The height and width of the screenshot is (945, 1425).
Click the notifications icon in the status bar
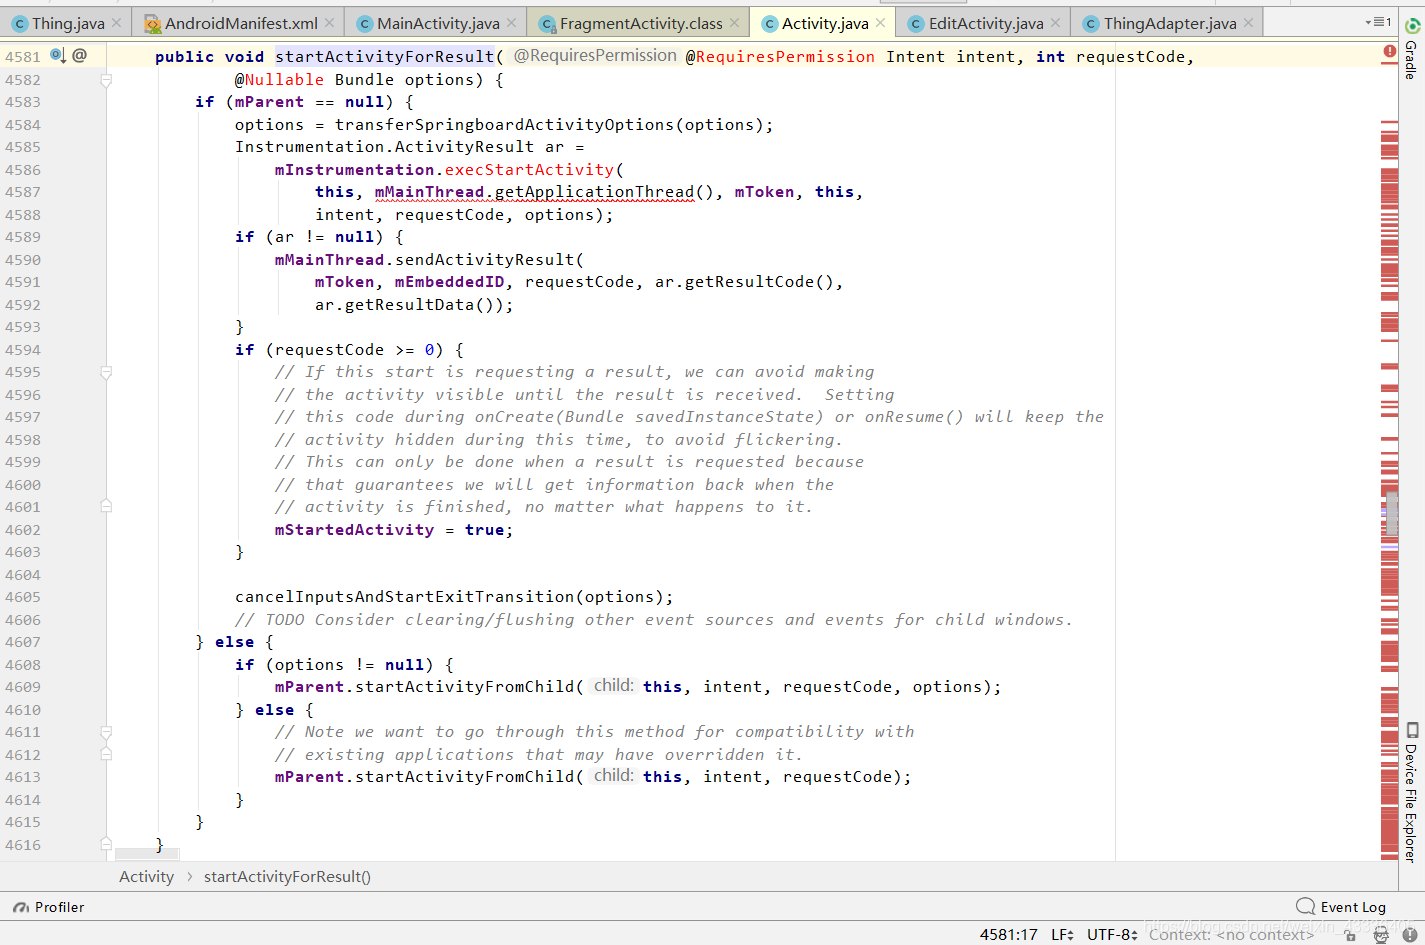pos(1409,935)
